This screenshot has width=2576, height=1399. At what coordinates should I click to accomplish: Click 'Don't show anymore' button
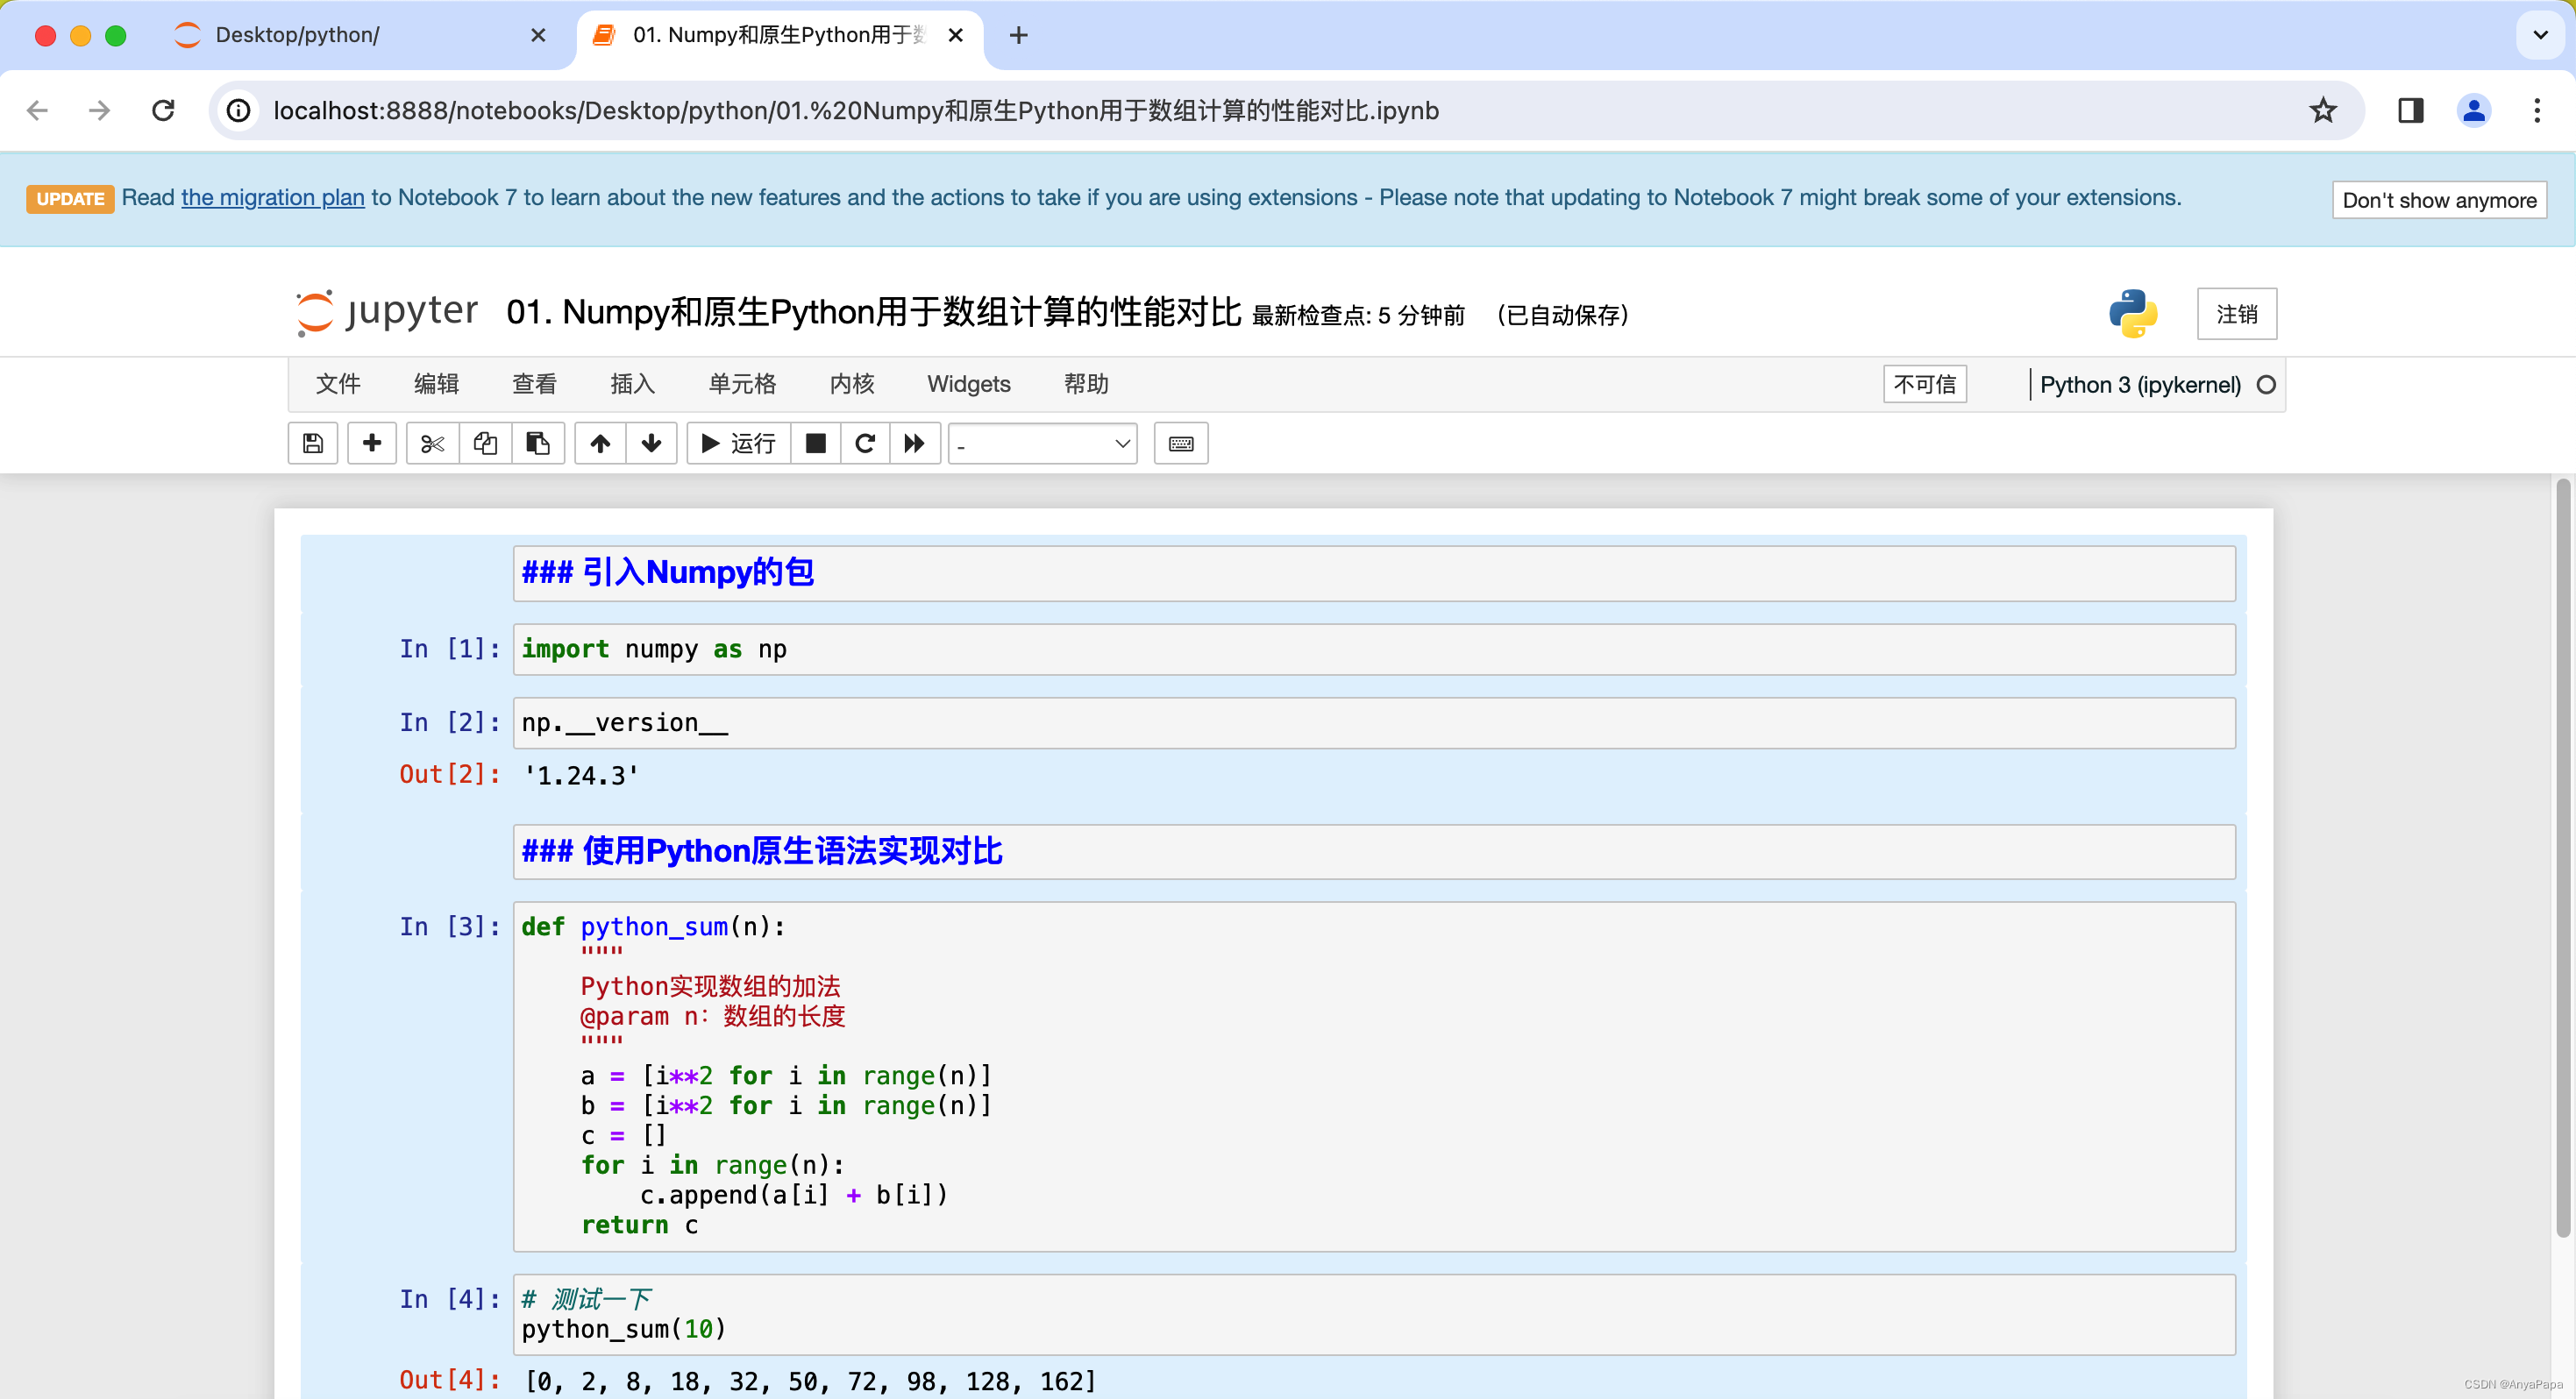coord(2438,200)
